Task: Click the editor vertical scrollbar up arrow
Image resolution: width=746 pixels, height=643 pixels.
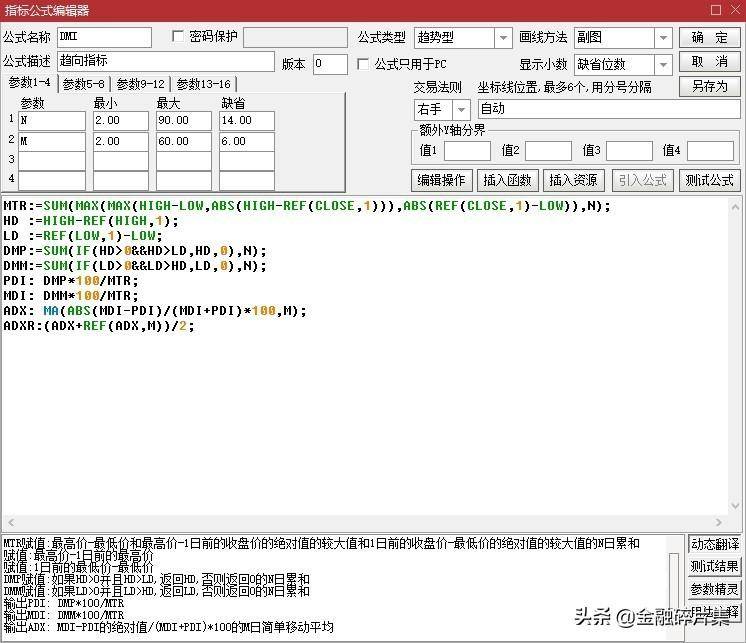Action: coord(735,207)
